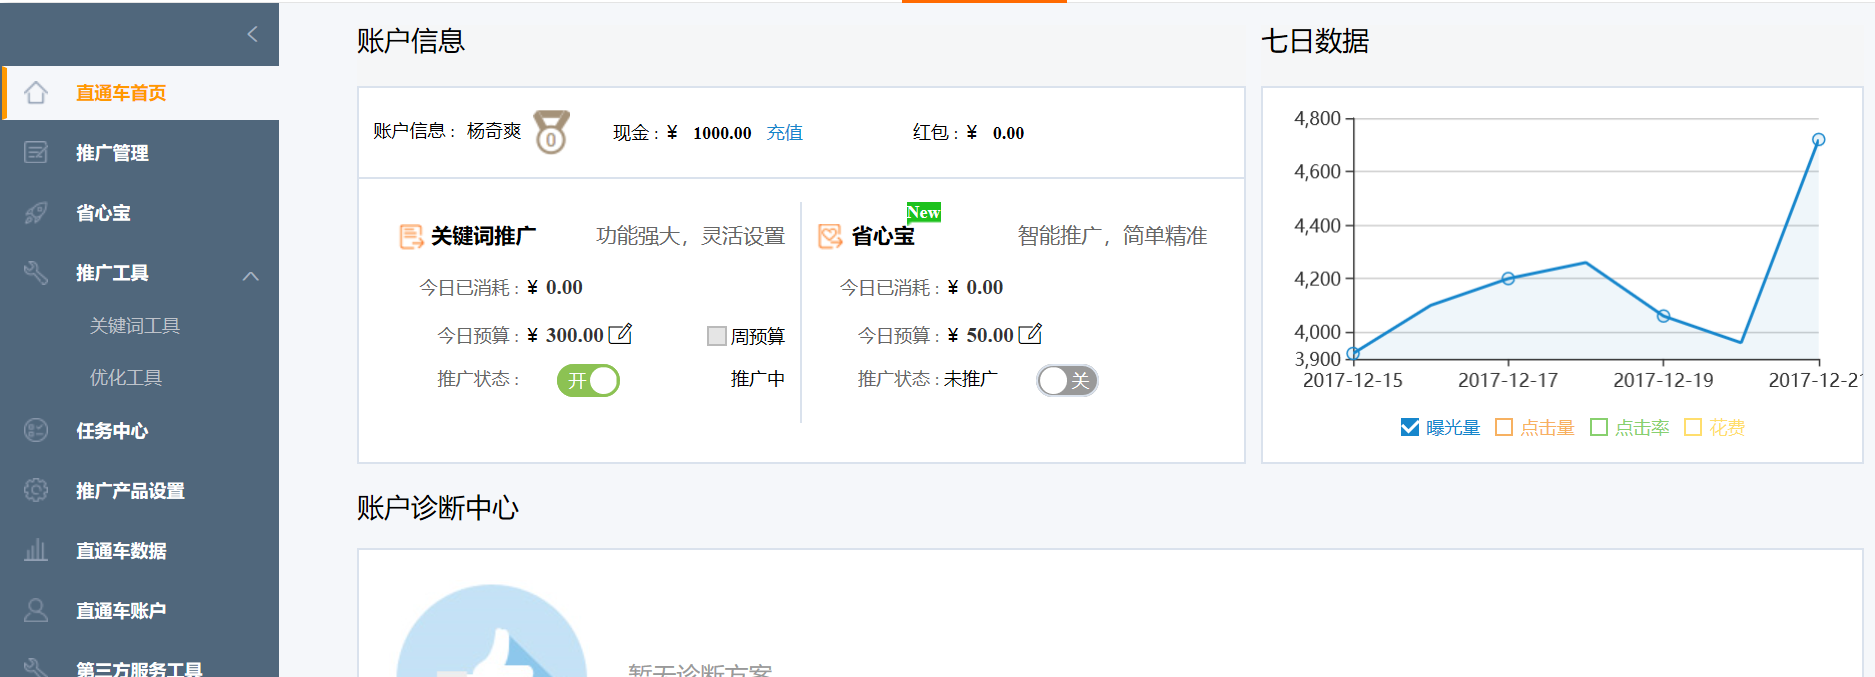This screenshot has width=1875, height=677.
Task: Click the 推广管理 sidebar icon
Action: point(36,152)
